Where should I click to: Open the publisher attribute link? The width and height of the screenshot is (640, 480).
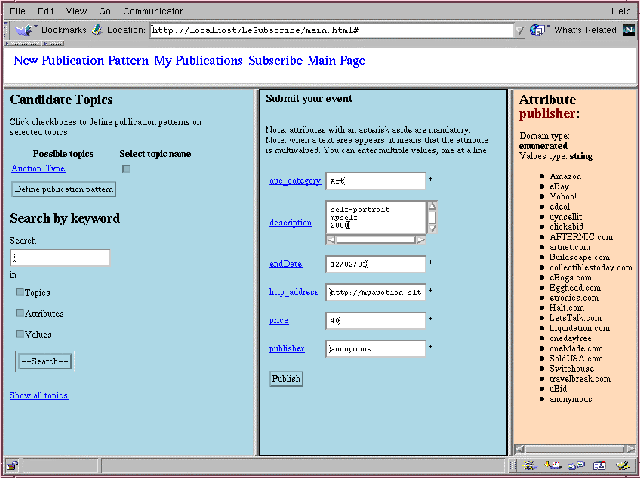click(x=287, y=349)
